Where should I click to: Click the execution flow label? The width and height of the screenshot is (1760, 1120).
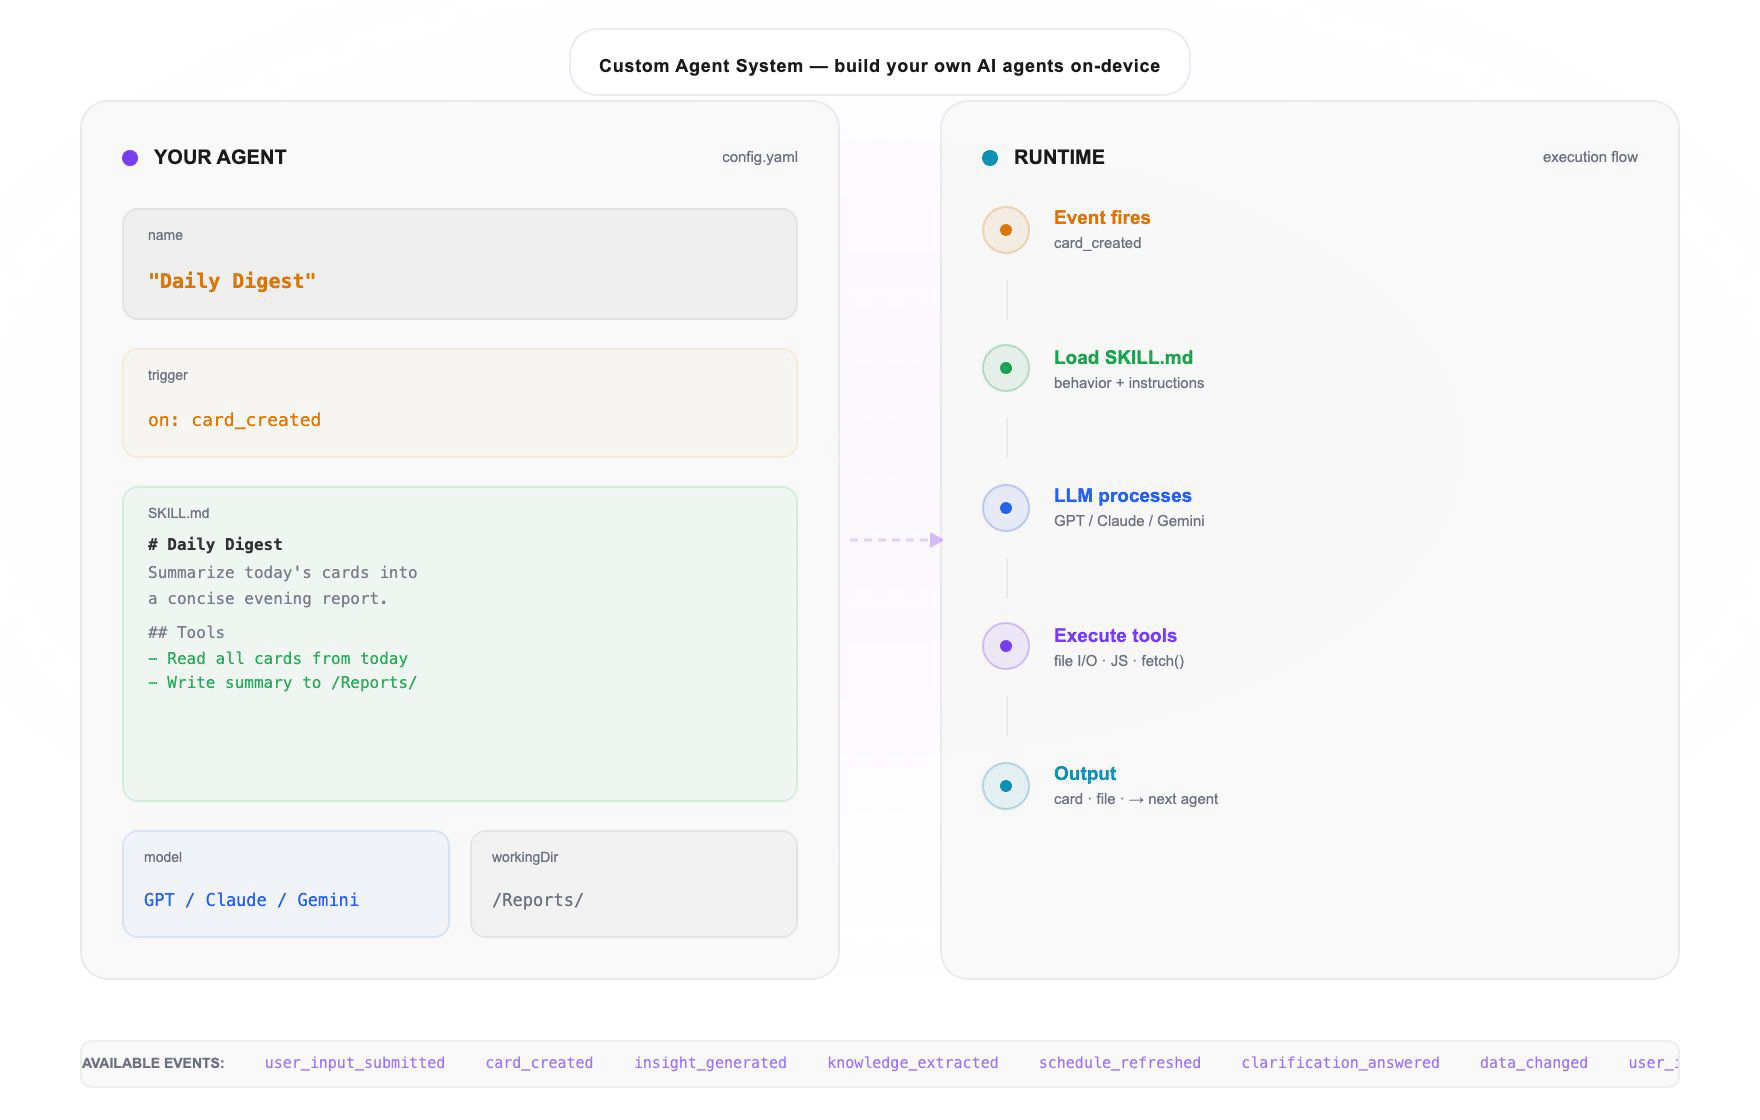[x=1590, y=157]
